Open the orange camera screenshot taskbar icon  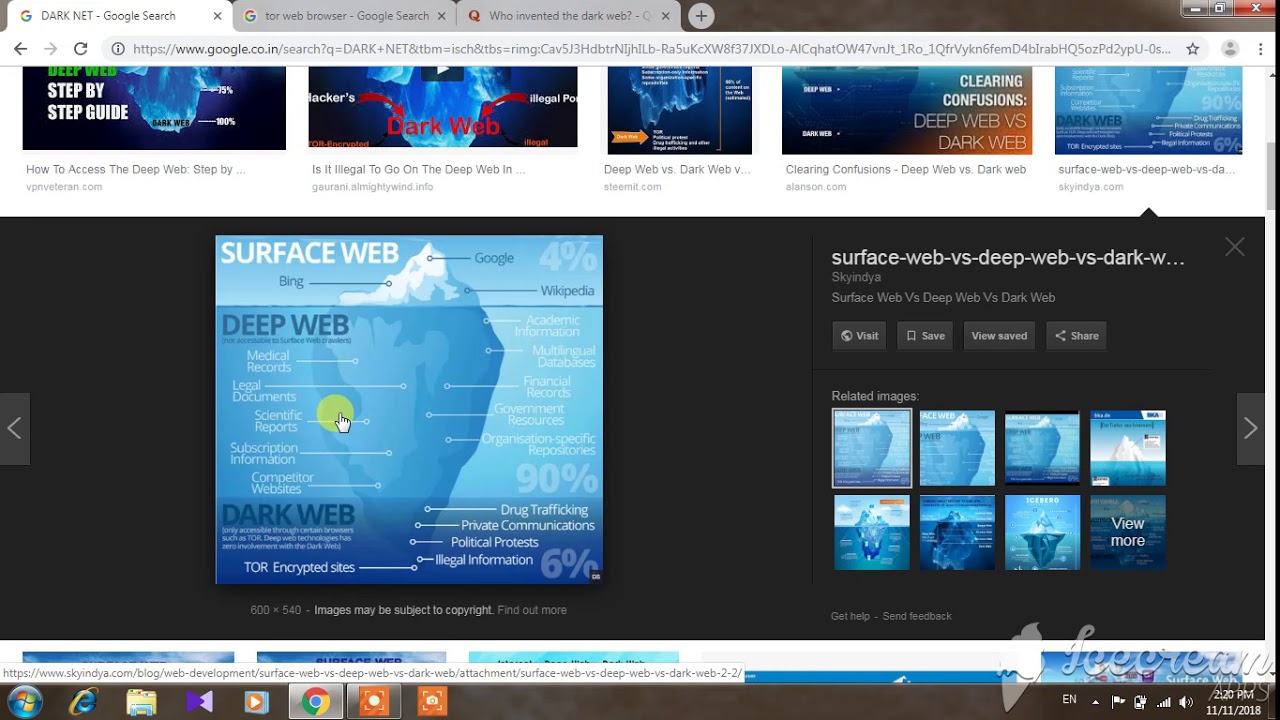pyautogui.click(x=432, y=702)
